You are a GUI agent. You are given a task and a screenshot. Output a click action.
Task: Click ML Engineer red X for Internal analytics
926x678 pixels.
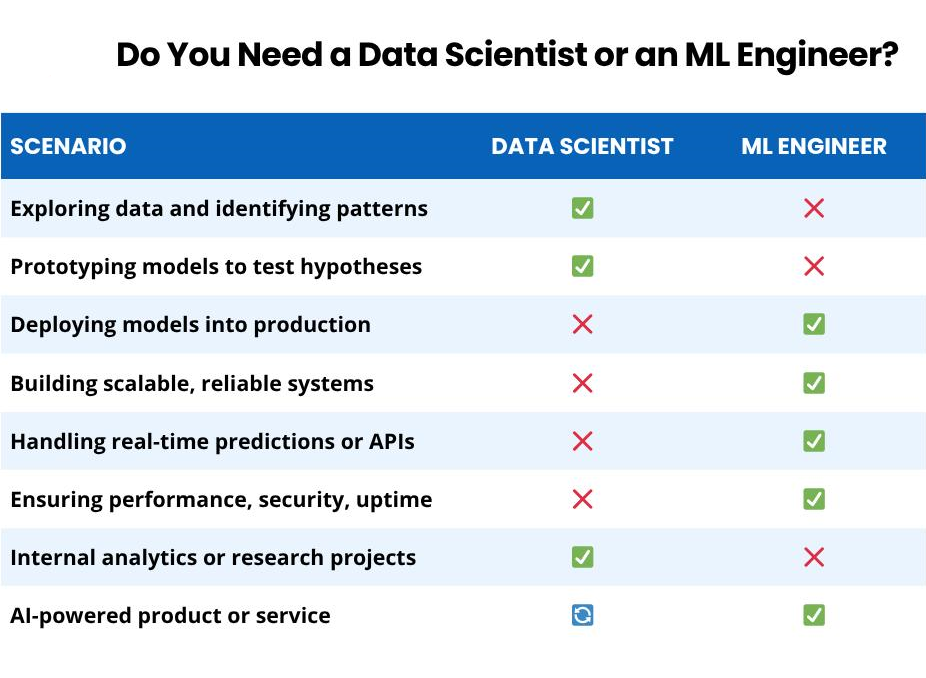[814, 557]
